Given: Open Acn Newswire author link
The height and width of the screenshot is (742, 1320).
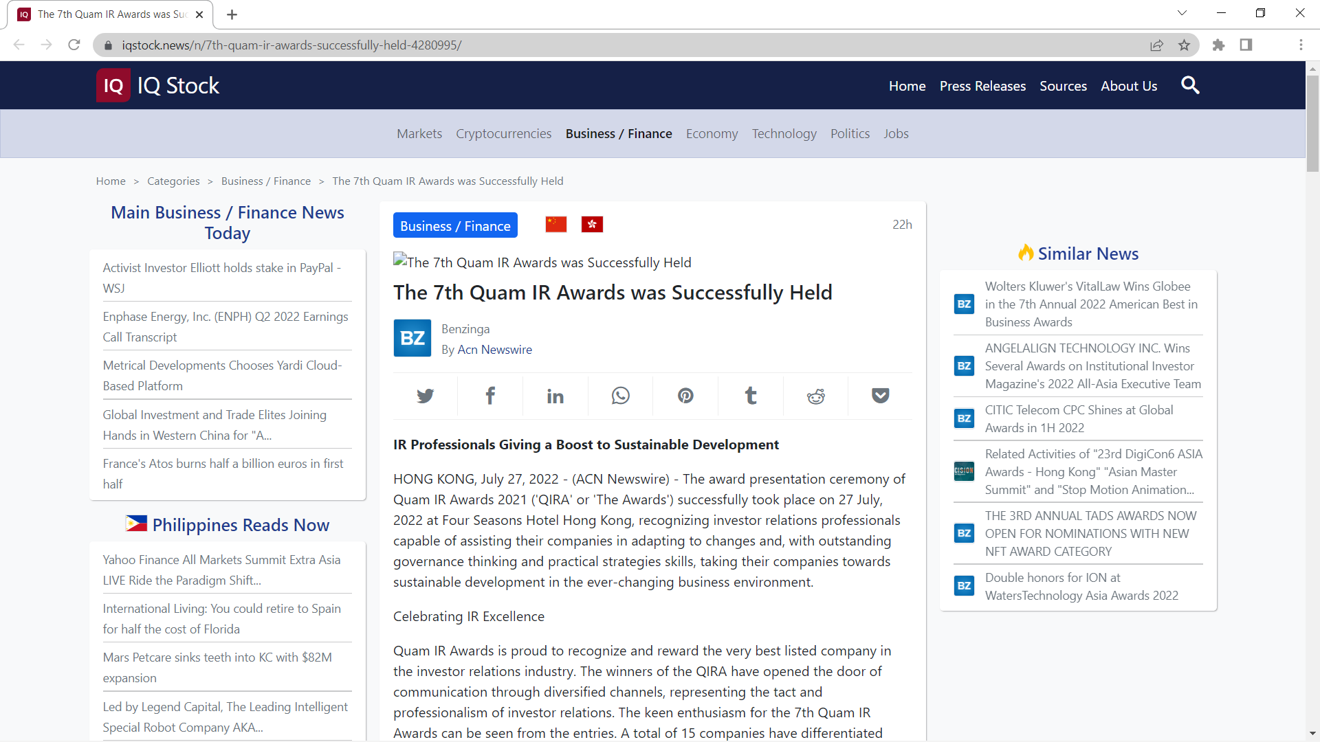Looking at the screenshot, I should point(494,349).
